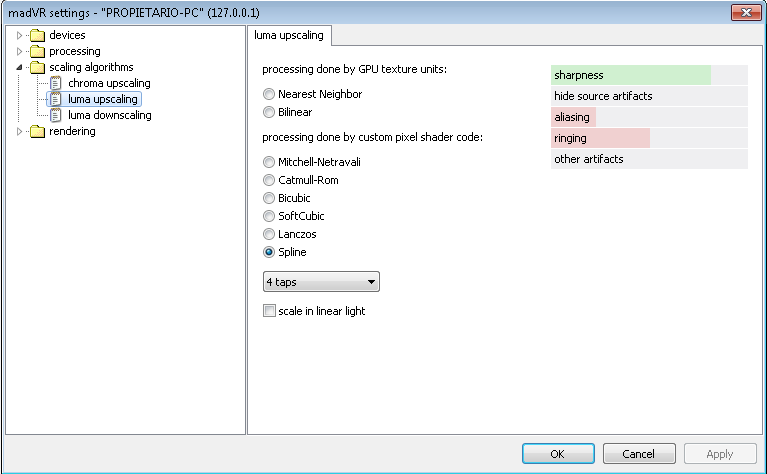
Task: Click the scaling algorithms folder icon
Action: (x=37, y=68)
